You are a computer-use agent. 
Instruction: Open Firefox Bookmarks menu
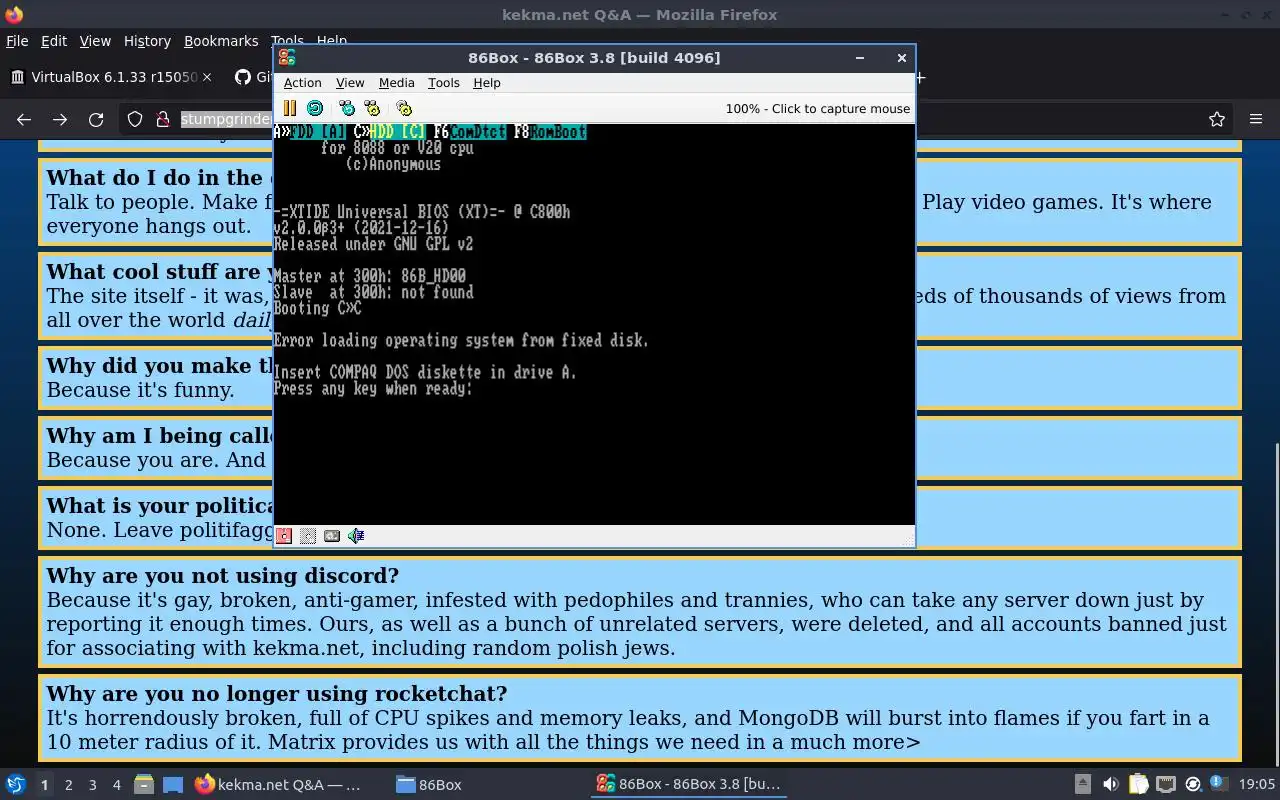point(221,41)
